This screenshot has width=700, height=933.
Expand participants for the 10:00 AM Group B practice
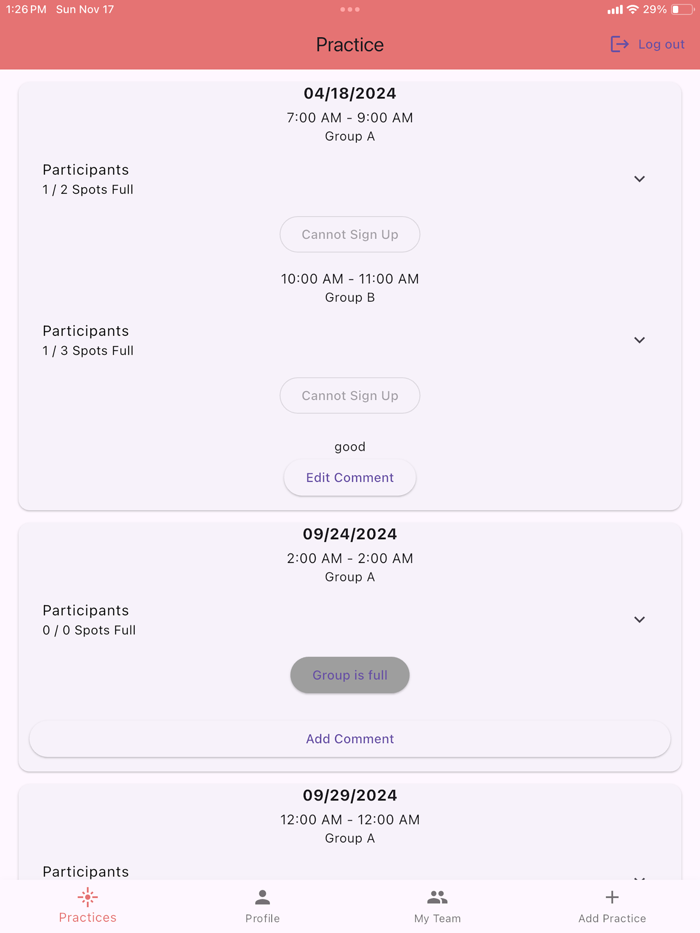pos(639,340)
